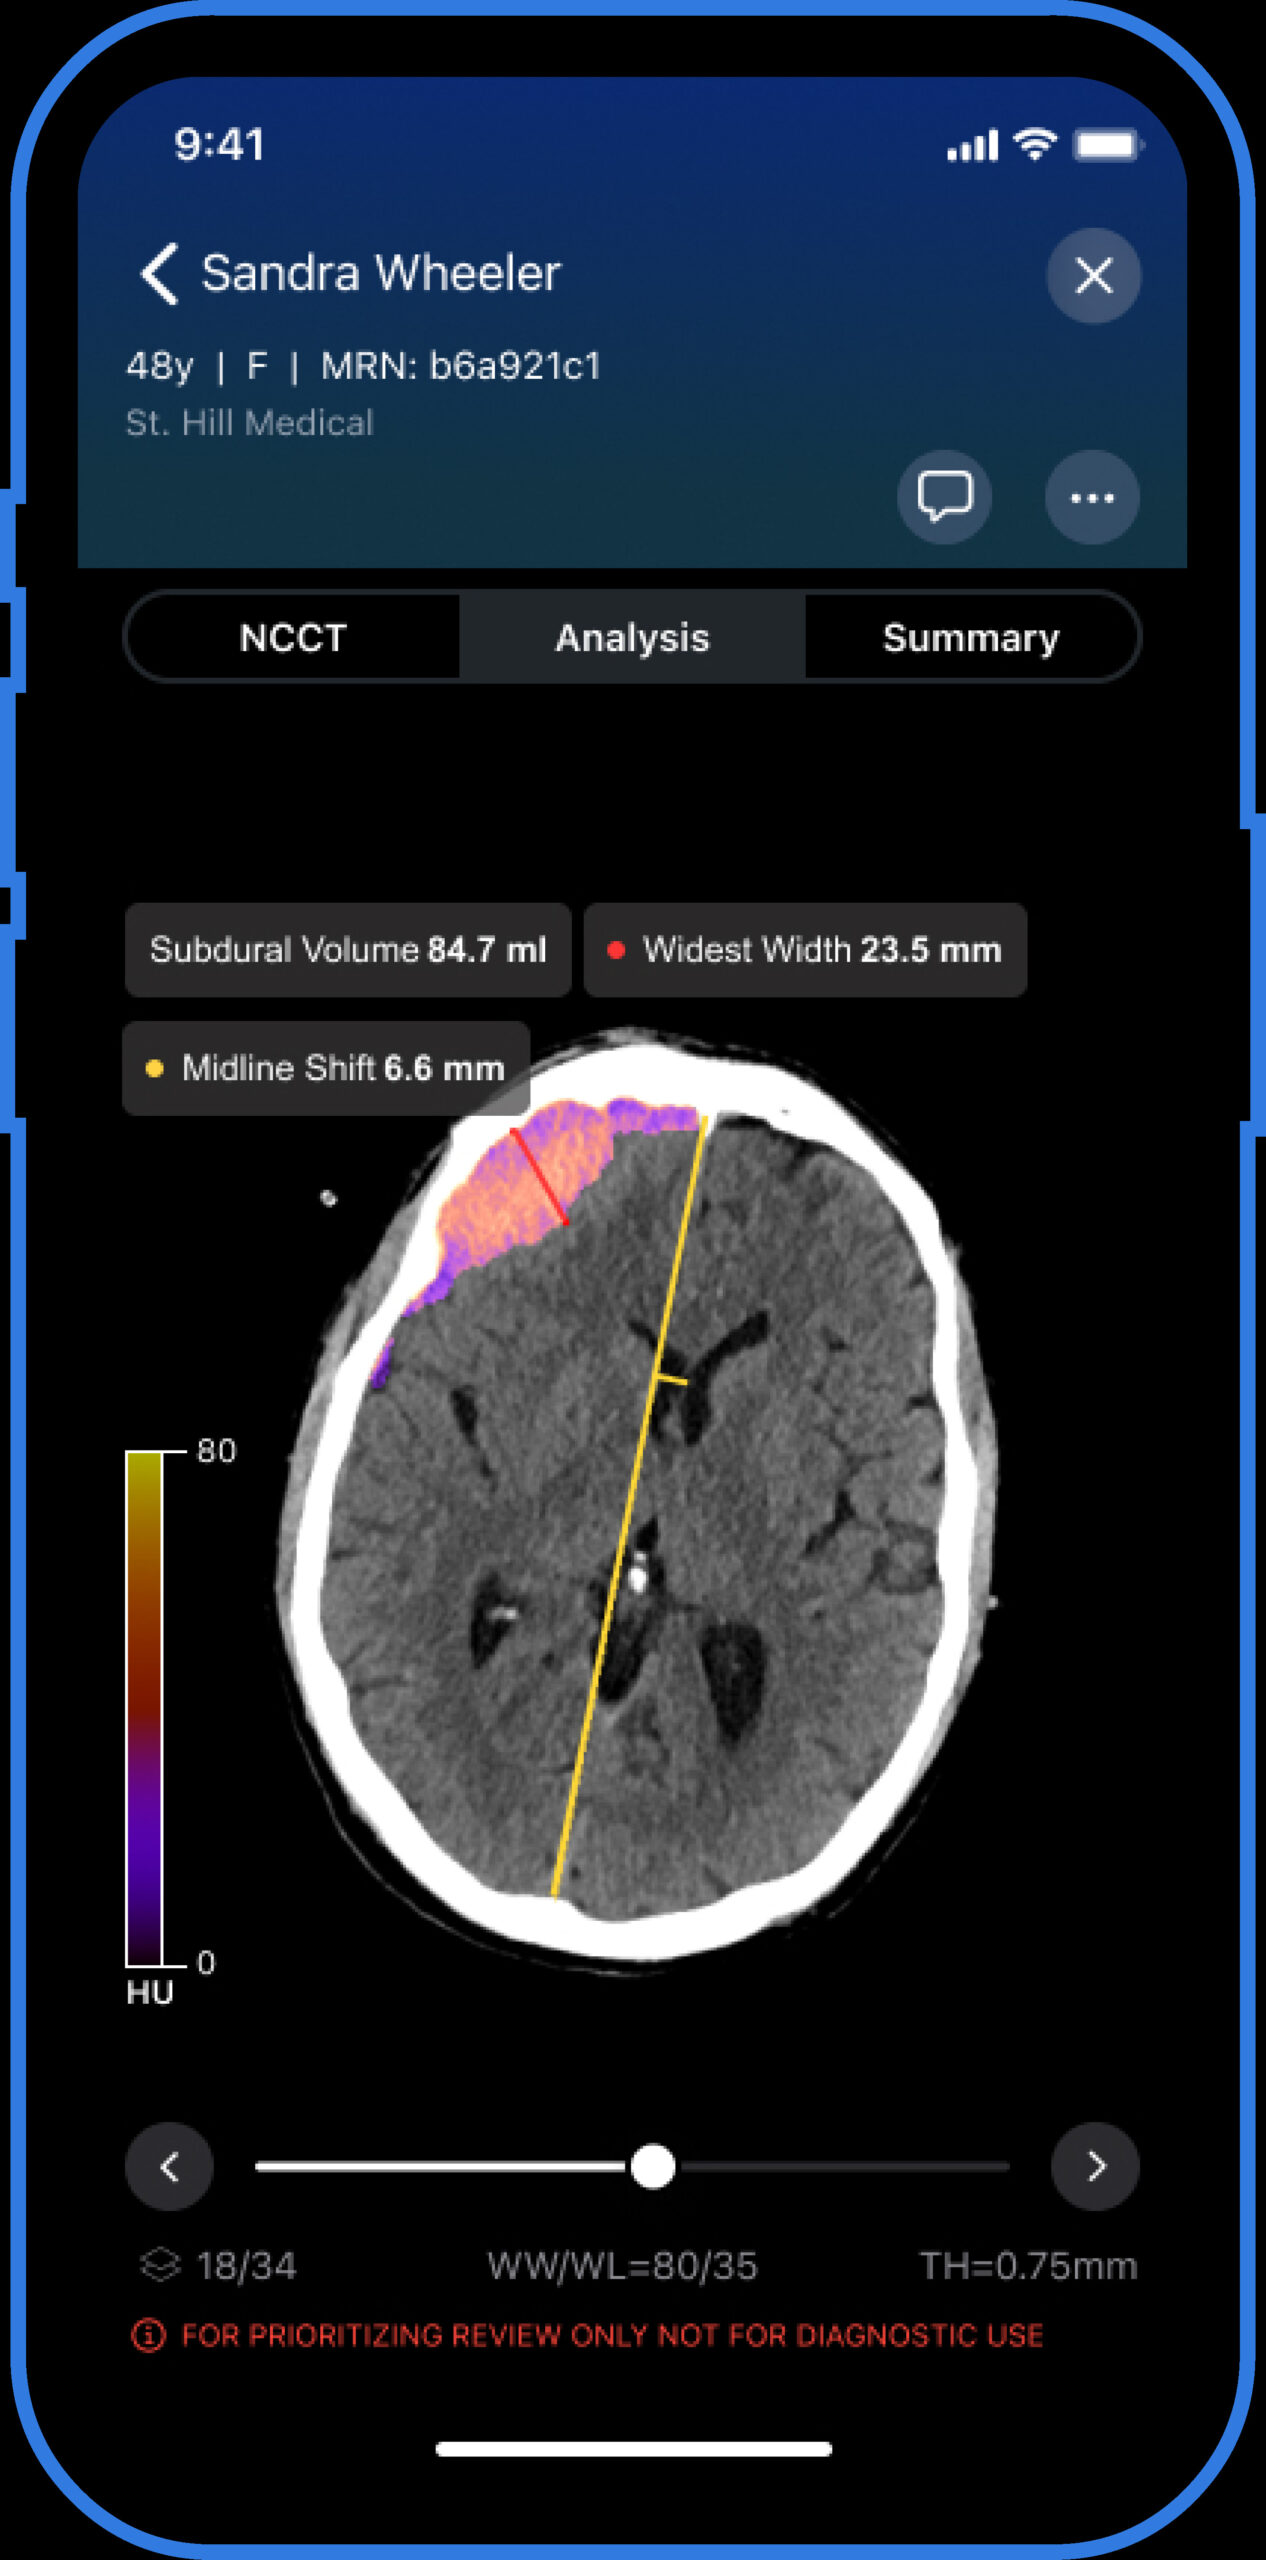Click the Subdural Volume 84.7 ml chip

point(348,949)
